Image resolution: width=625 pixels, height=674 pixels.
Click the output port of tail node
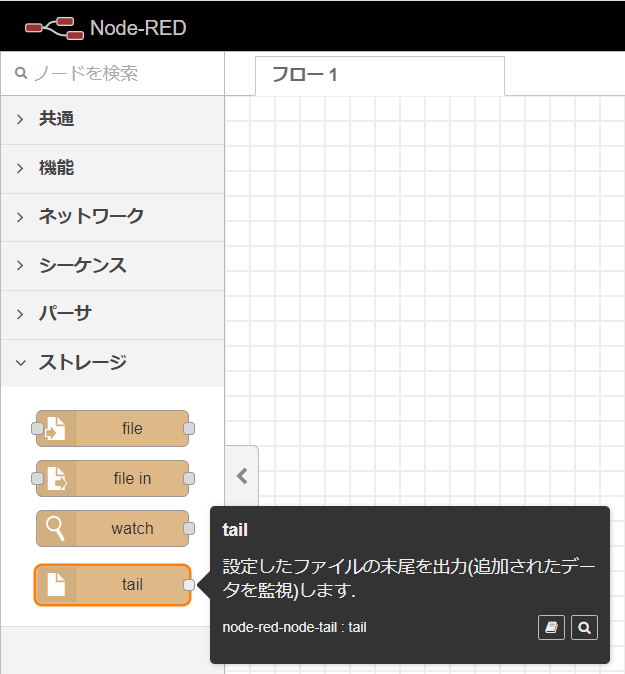coord(189,585)
